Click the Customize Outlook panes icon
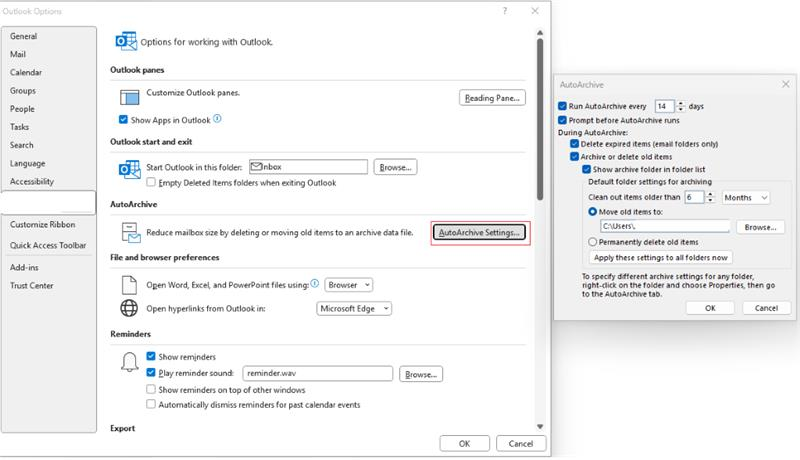This screenshot has height=460, width=800. click(x=129, y=96)
